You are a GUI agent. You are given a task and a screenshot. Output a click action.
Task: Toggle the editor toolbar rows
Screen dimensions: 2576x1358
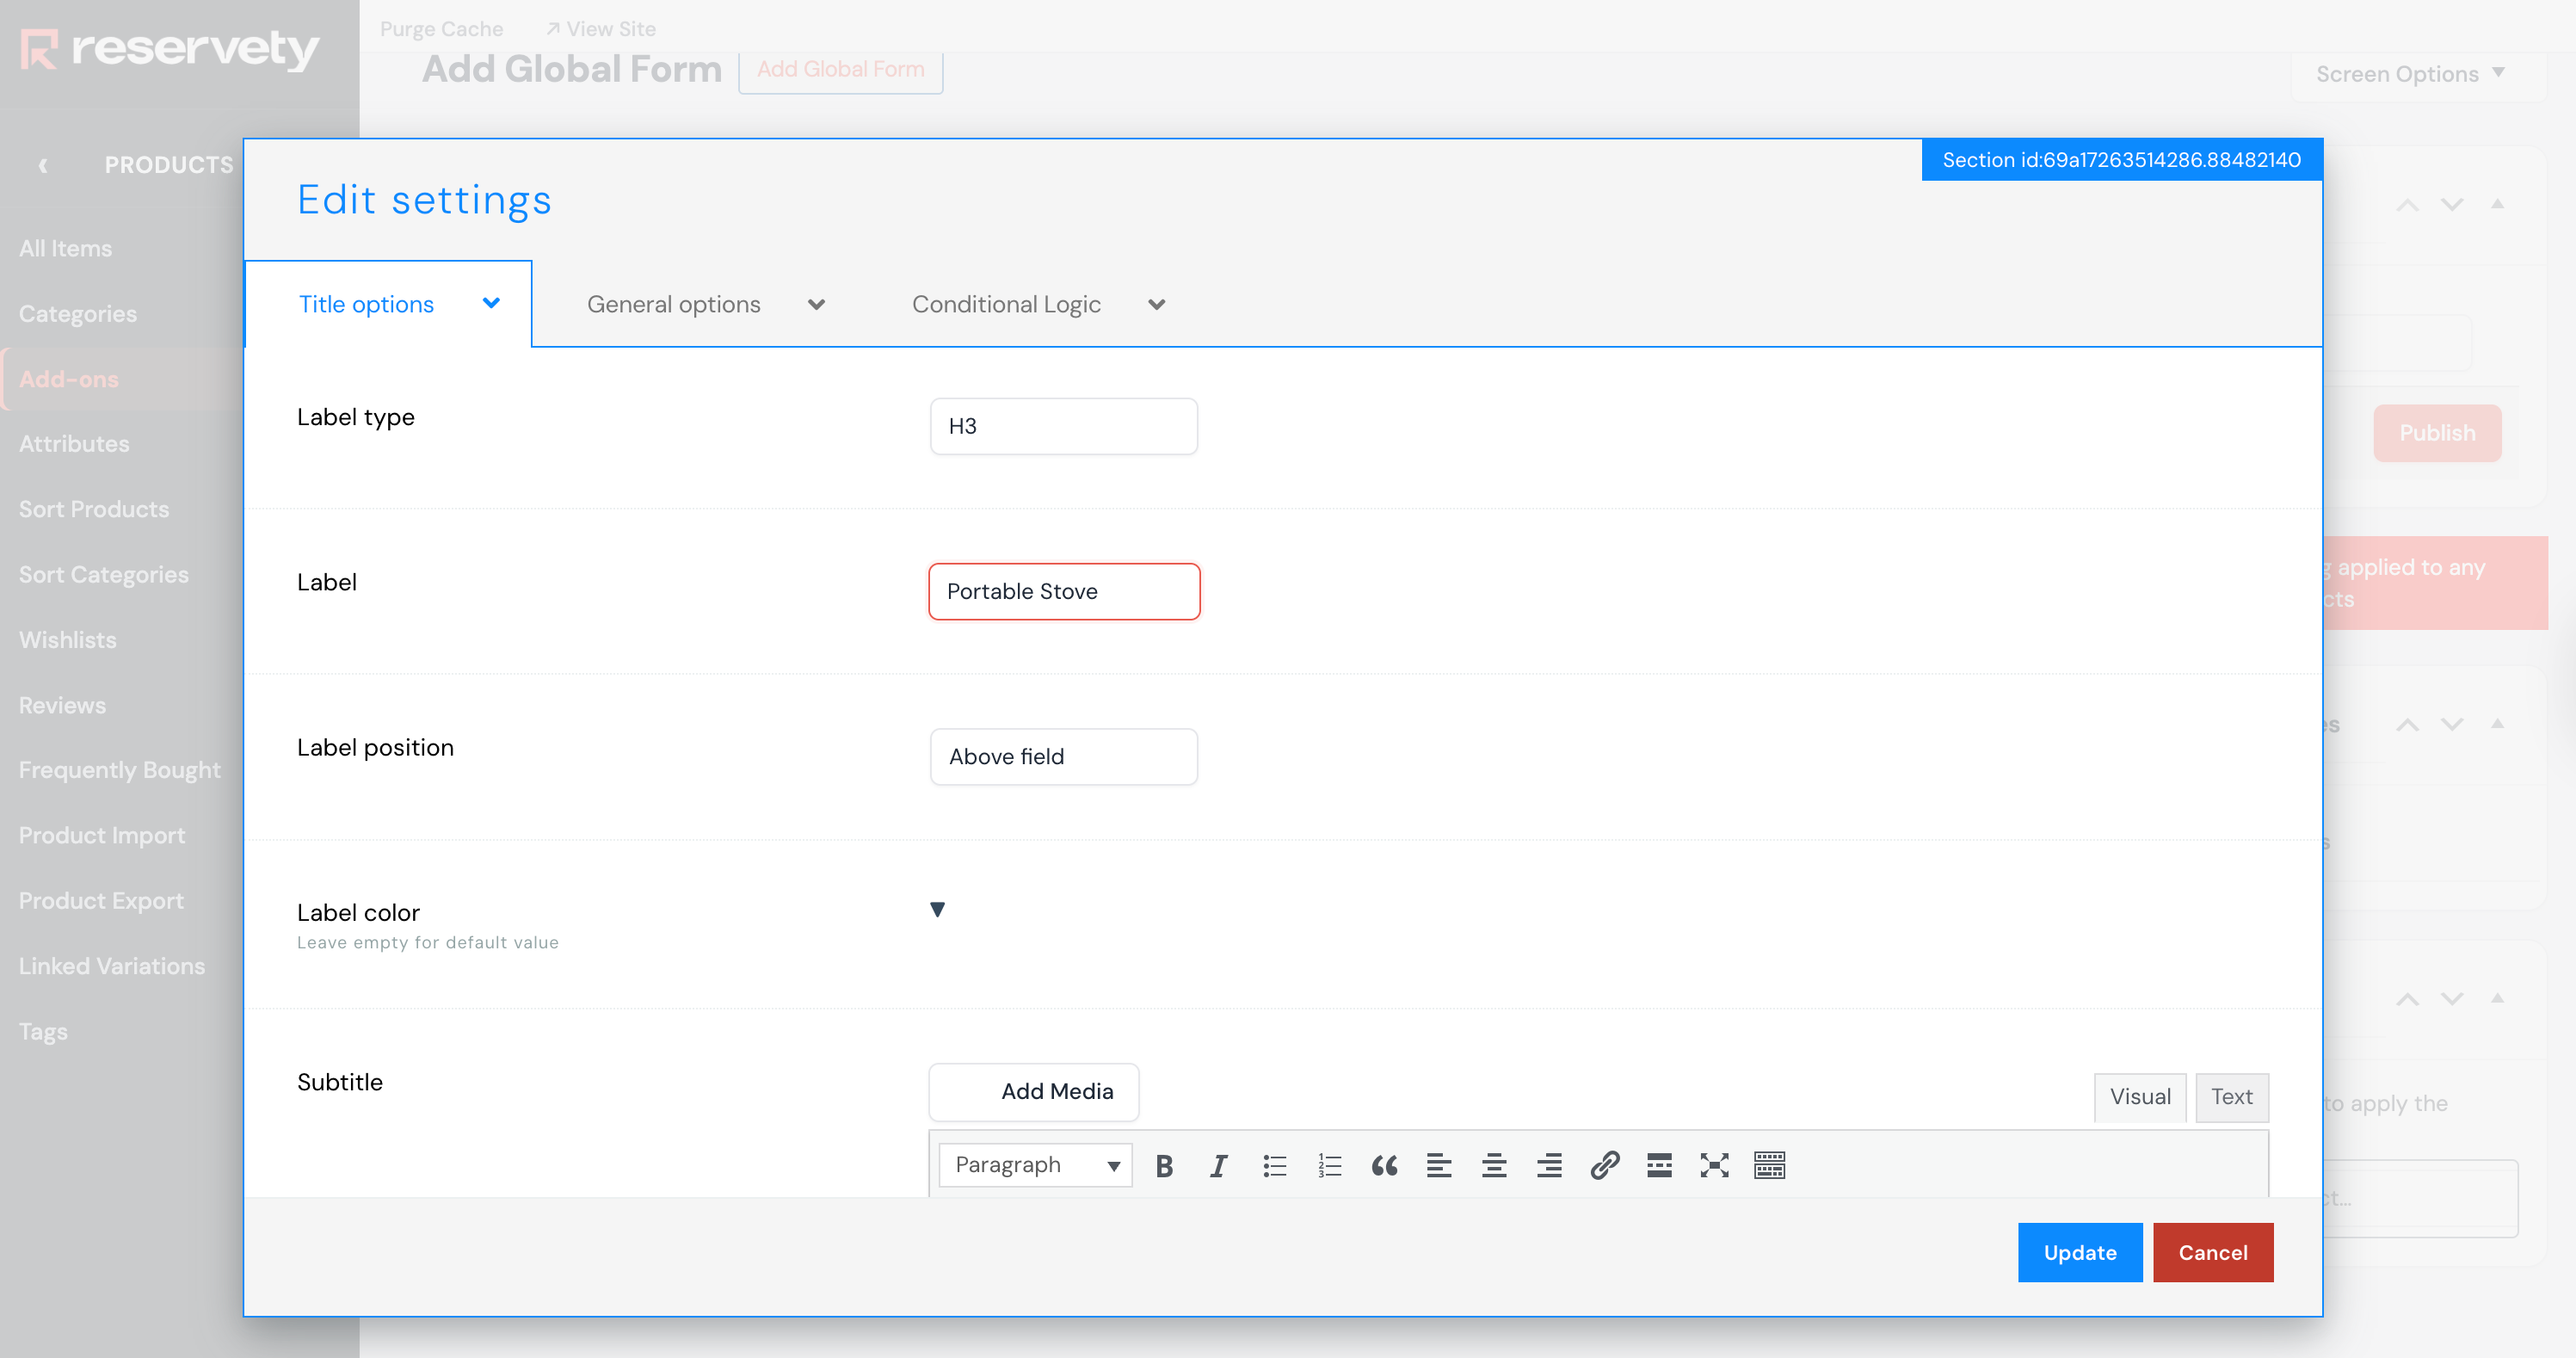(x=1769, y=1166)
